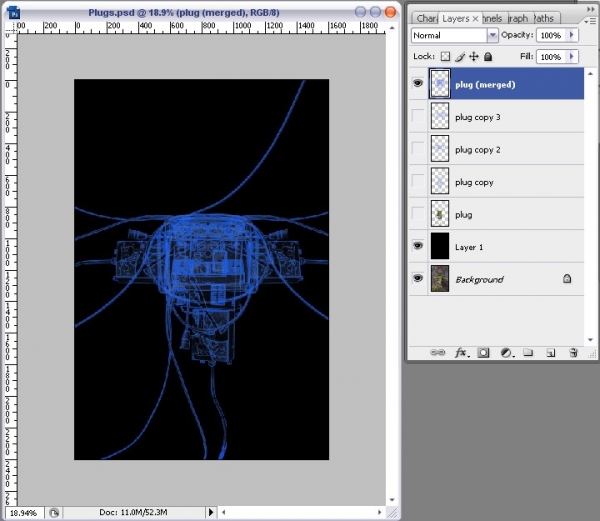Close the Layers tab with x
This screenshot has height=521, width=600.
coord(475,18)
